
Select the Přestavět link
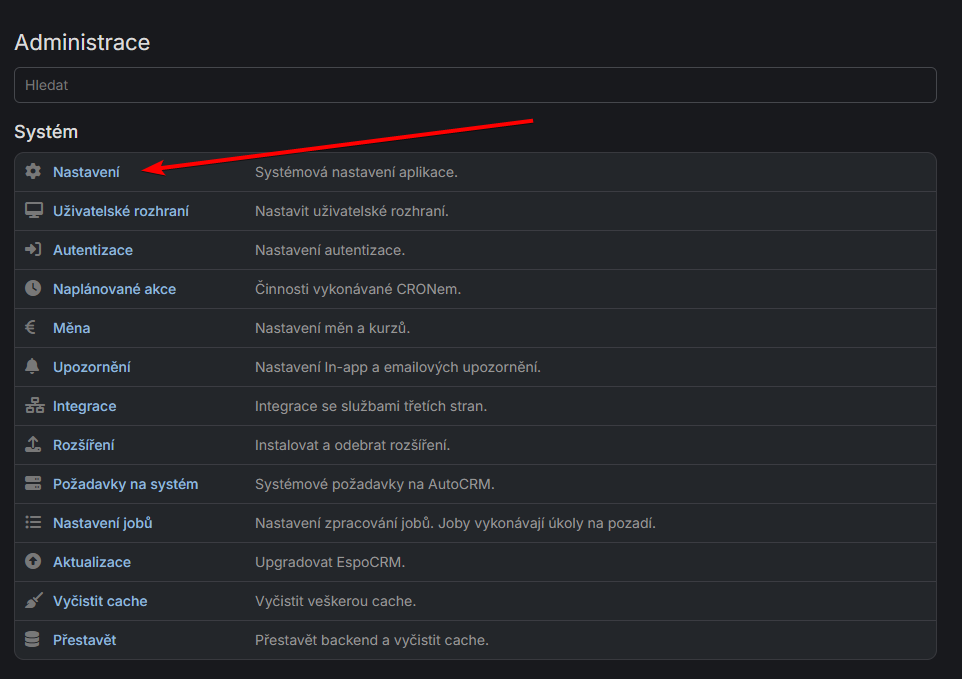click(x=84, y=640)
